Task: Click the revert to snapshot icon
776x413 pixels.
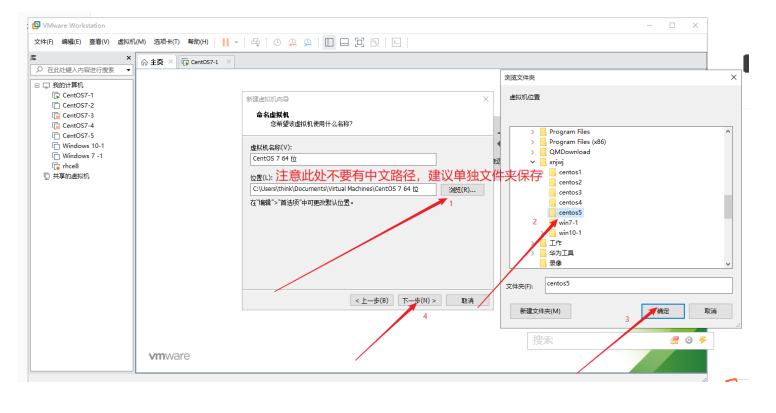Action: point(292,43)
